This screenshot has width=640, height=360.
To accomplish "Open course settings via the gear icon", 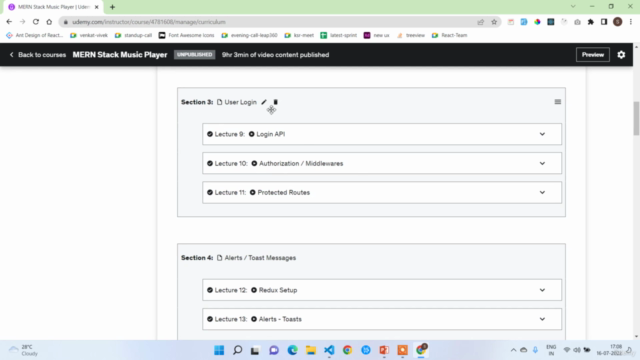I will (x=621, y=55).
